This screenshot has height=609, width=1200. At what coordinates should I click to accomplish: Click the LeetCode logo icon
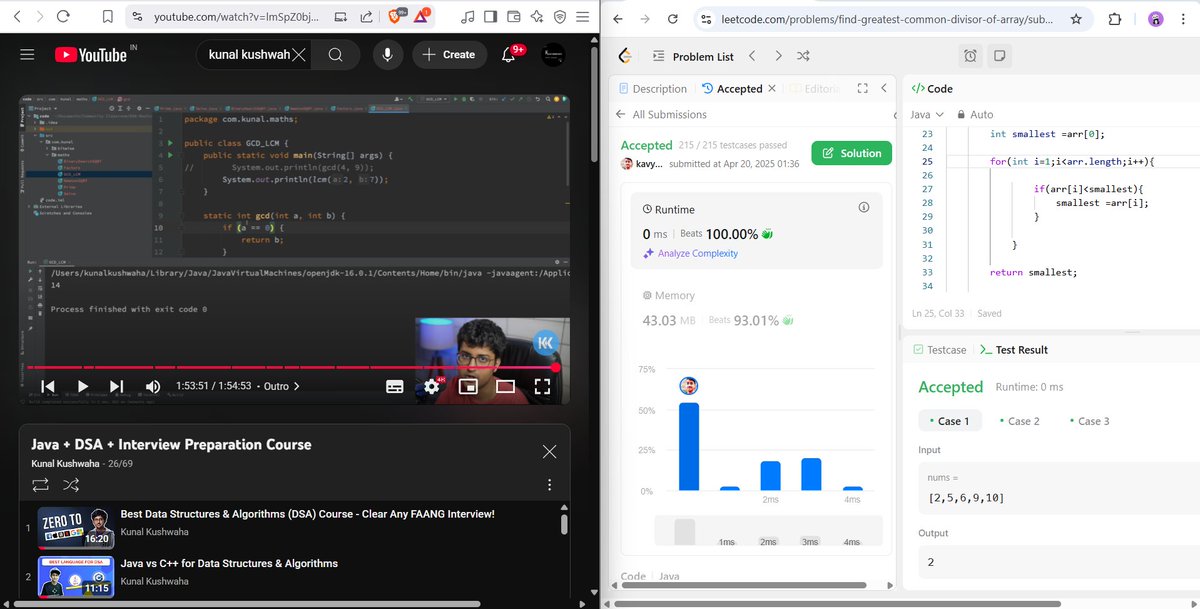(625, 56)
